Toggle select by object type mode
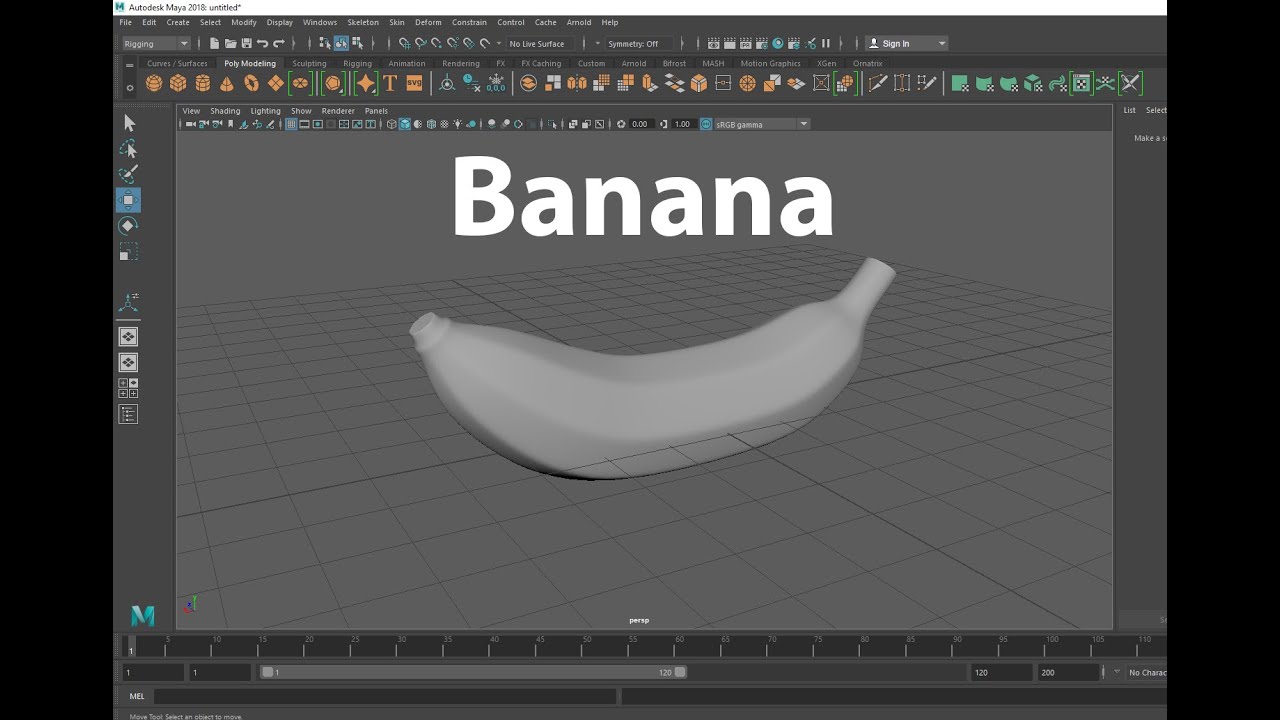The image size is (1280, 720). [341, 43]
